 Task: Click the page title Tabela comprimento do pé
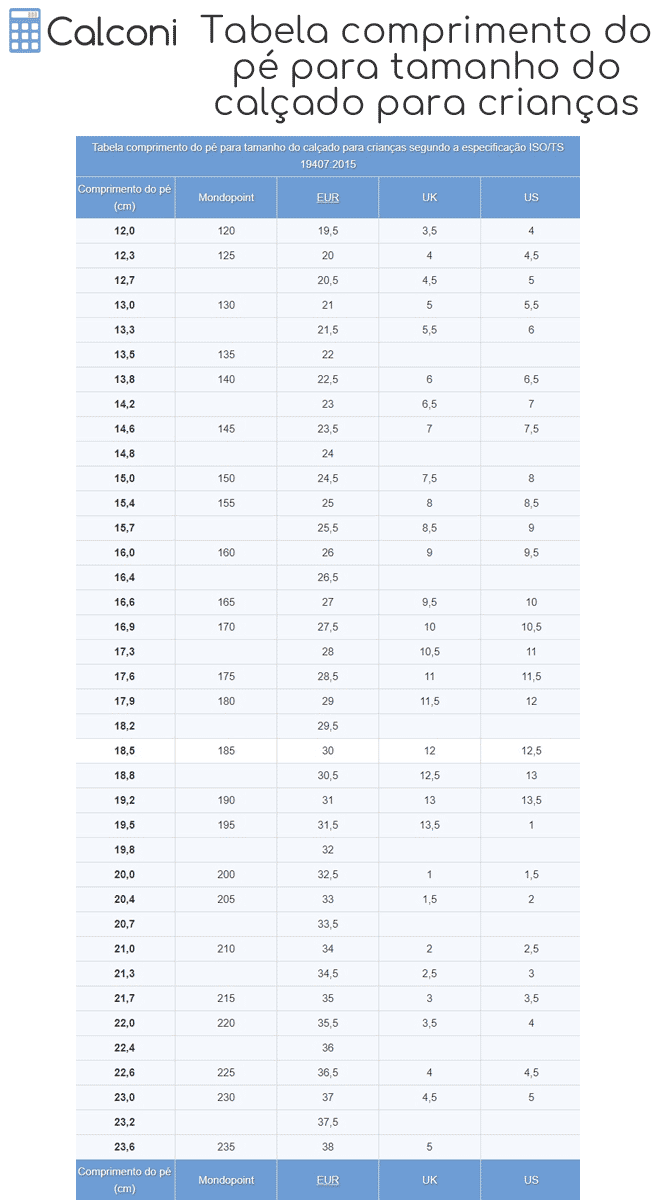pyautogui.click(x=426, y=67)
